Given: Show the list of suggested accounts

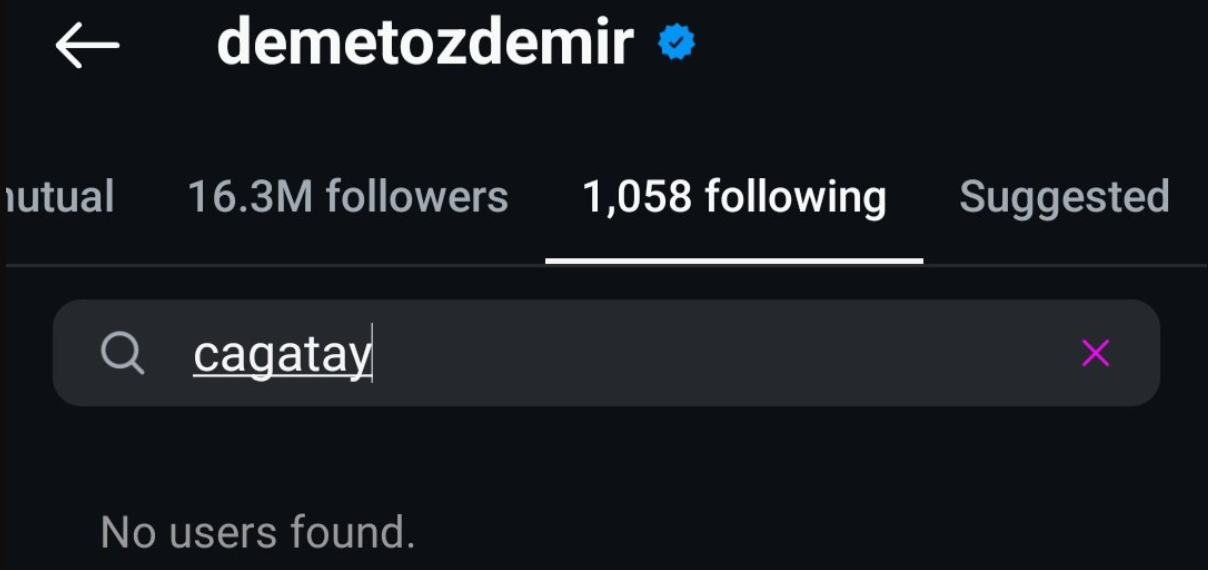Looking at the screenshot, I should click(x=1064, y=197).
